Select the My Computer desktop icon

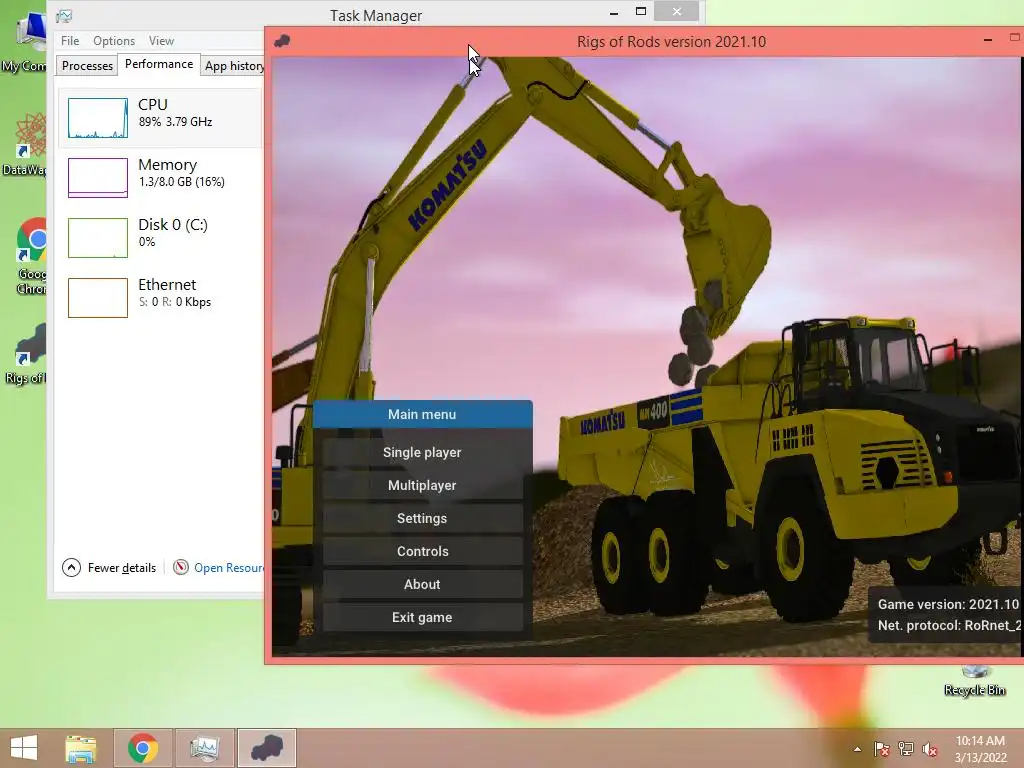click(x=24, y=43)
